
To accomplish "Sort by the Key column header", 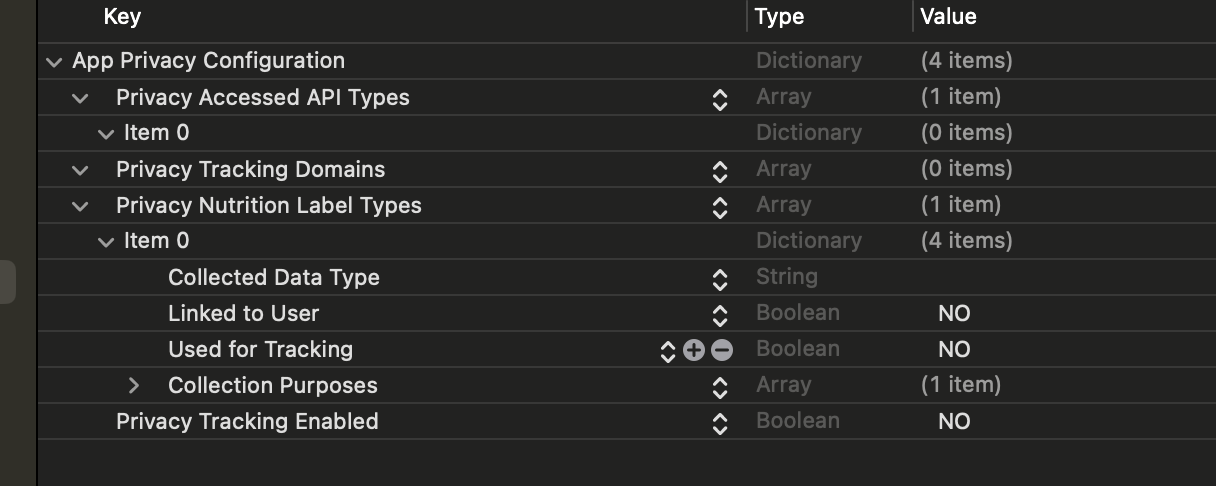I will 122,17.
